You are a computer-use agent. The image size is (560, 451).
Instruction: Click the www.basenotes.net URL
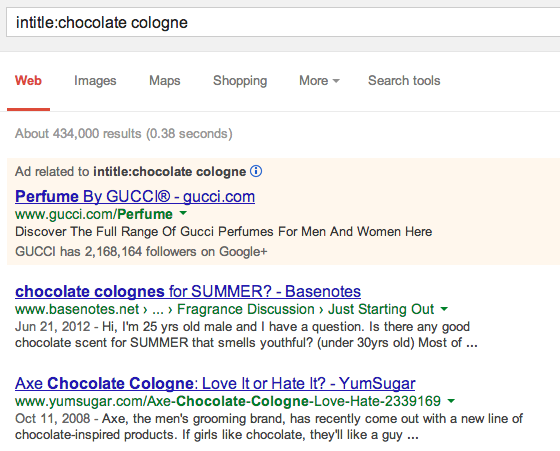(x=77, y=309)
